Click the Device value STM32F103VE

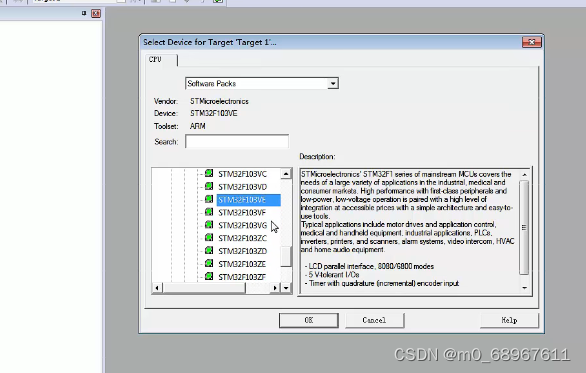214,113
